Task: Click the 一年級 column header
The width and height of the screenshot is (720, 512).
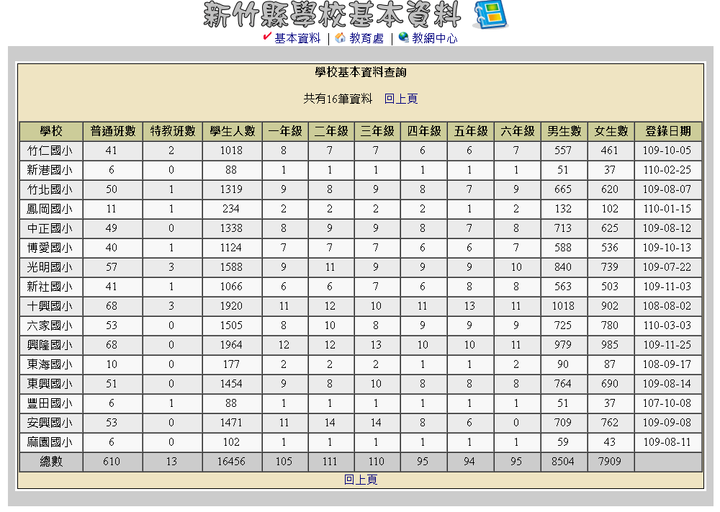Action: point(285,131)
